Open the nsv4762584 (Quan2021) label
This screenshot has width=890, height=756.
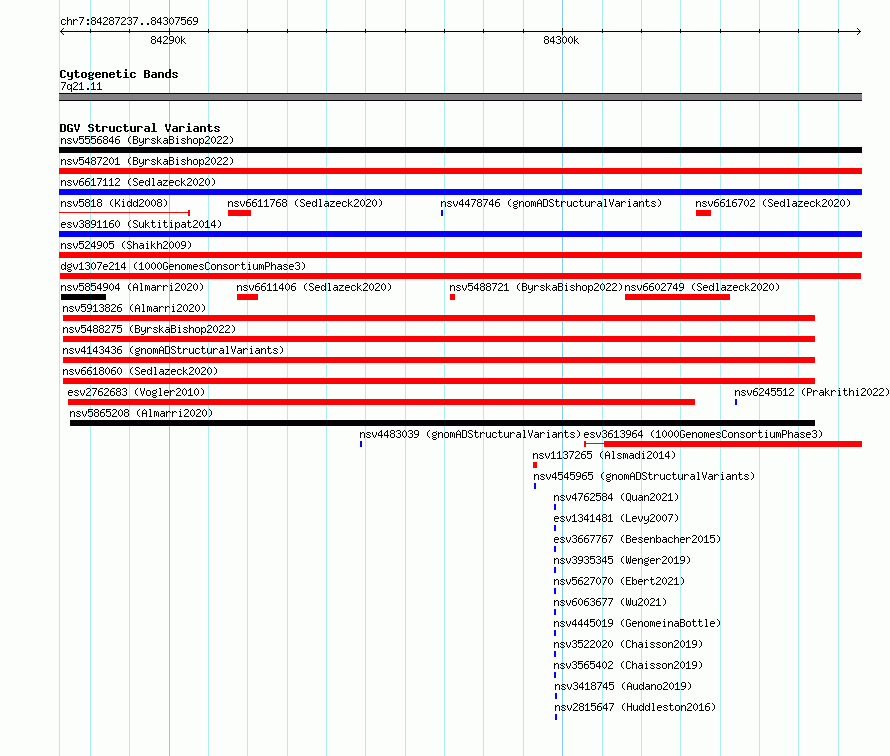tap(616, 497)
